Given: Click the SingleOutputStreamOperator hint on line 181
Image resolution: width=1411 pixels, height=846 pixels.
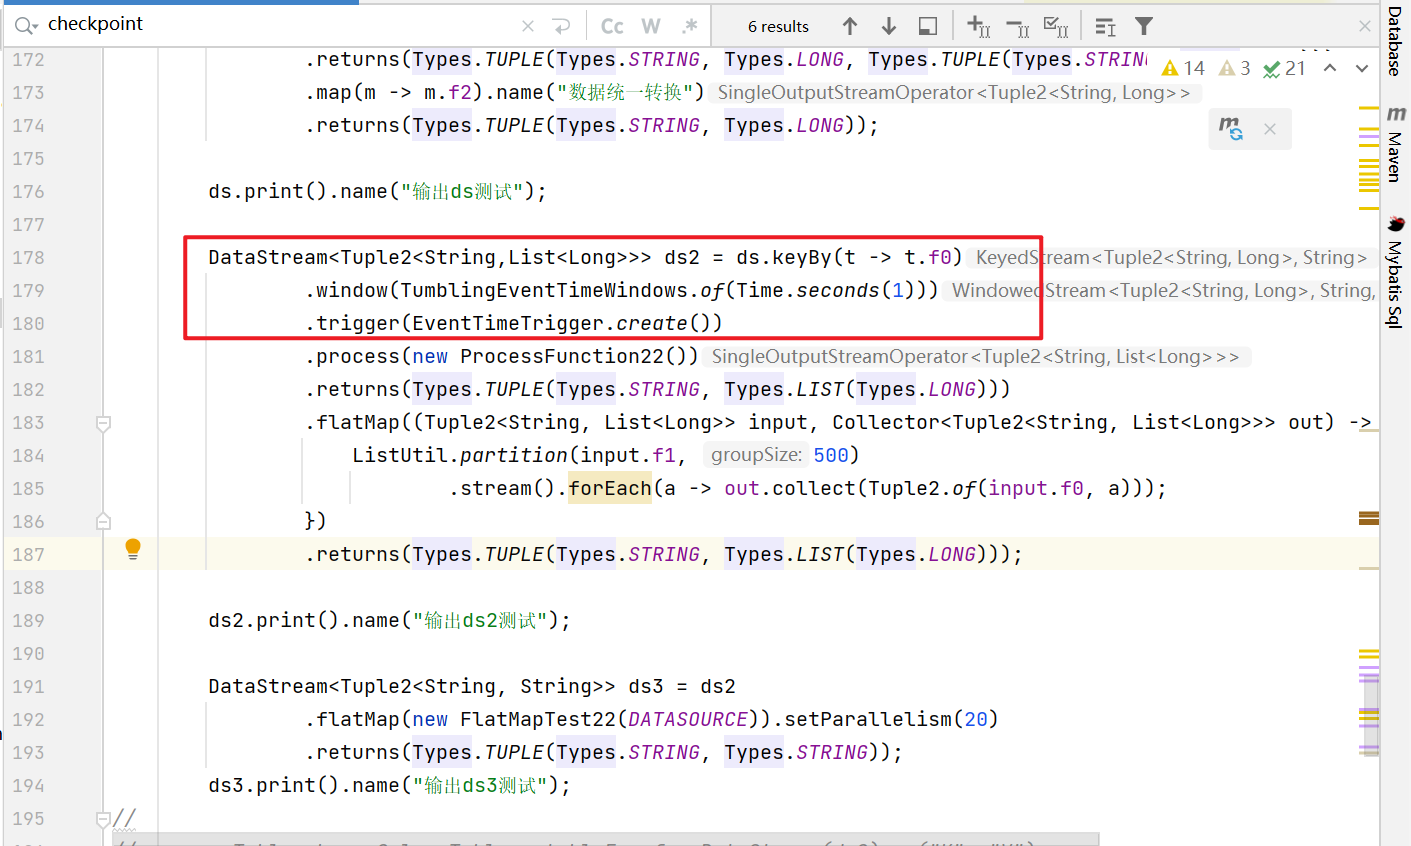Looking at the screenshot, I should pos(975,356).
